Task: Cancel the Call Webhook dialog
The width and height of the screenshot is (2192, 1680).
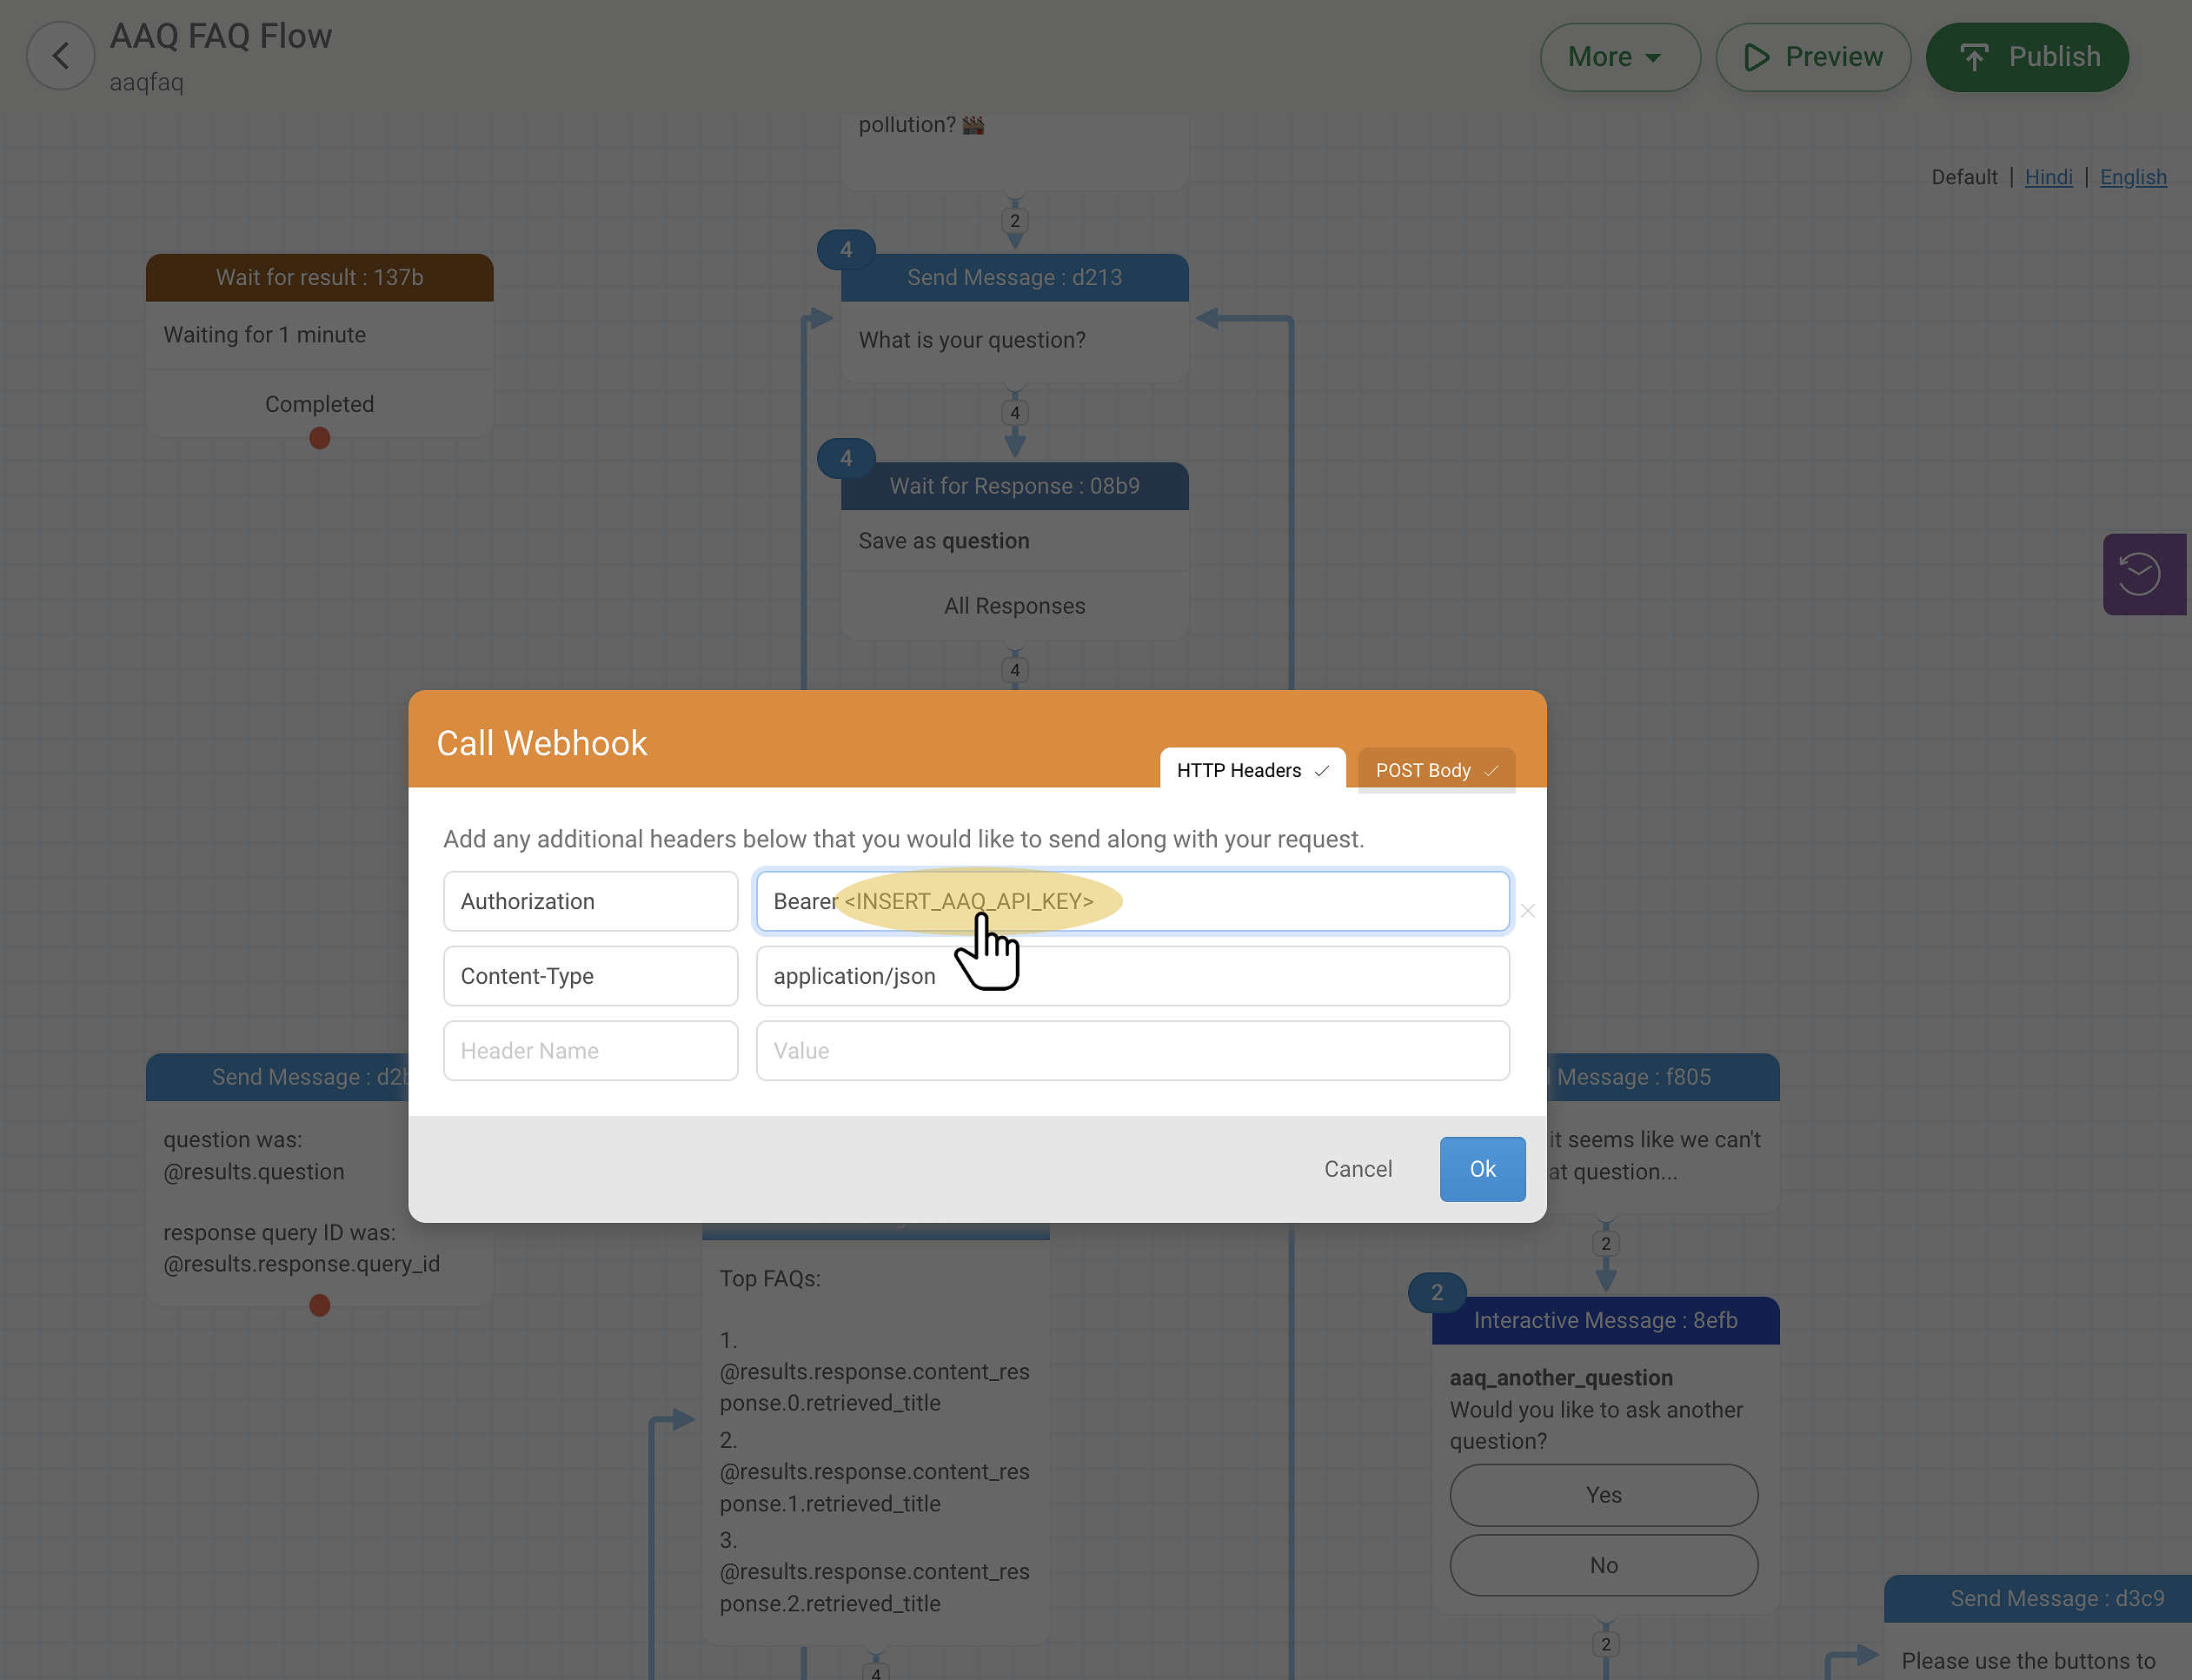Action: [x=1357, y=1169]
